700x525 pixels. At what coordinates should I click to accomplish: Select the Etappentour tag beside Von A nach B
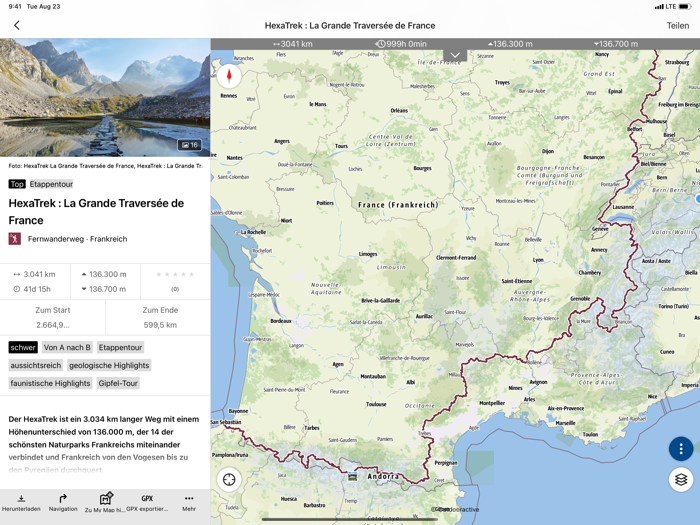[x=121, y=347]
